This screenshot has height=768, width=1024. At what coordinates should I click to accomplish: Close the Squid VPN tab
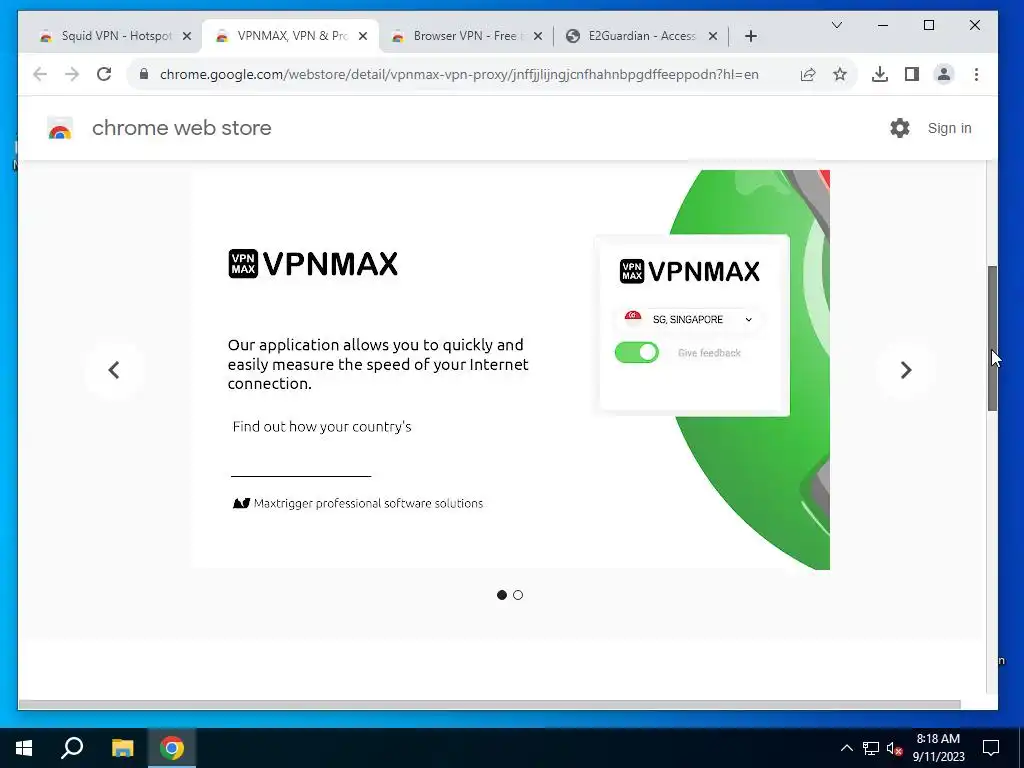187,36
